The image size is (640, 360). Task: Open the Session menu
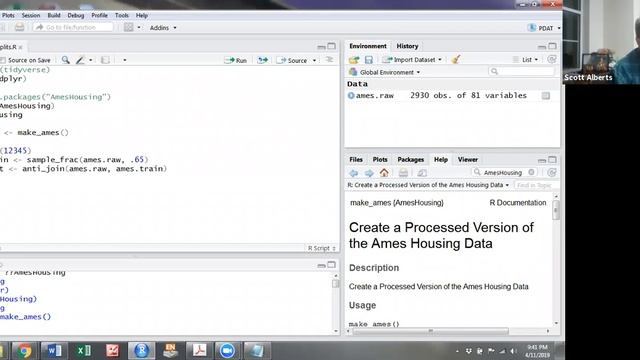point(31,16)
